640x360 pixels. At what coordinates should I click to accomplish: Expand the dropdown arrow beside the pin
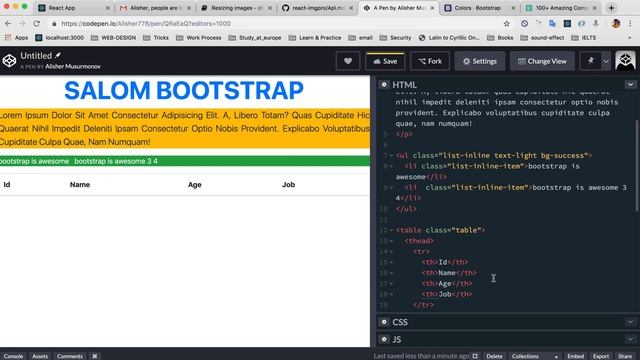click(x=606, y=61)
